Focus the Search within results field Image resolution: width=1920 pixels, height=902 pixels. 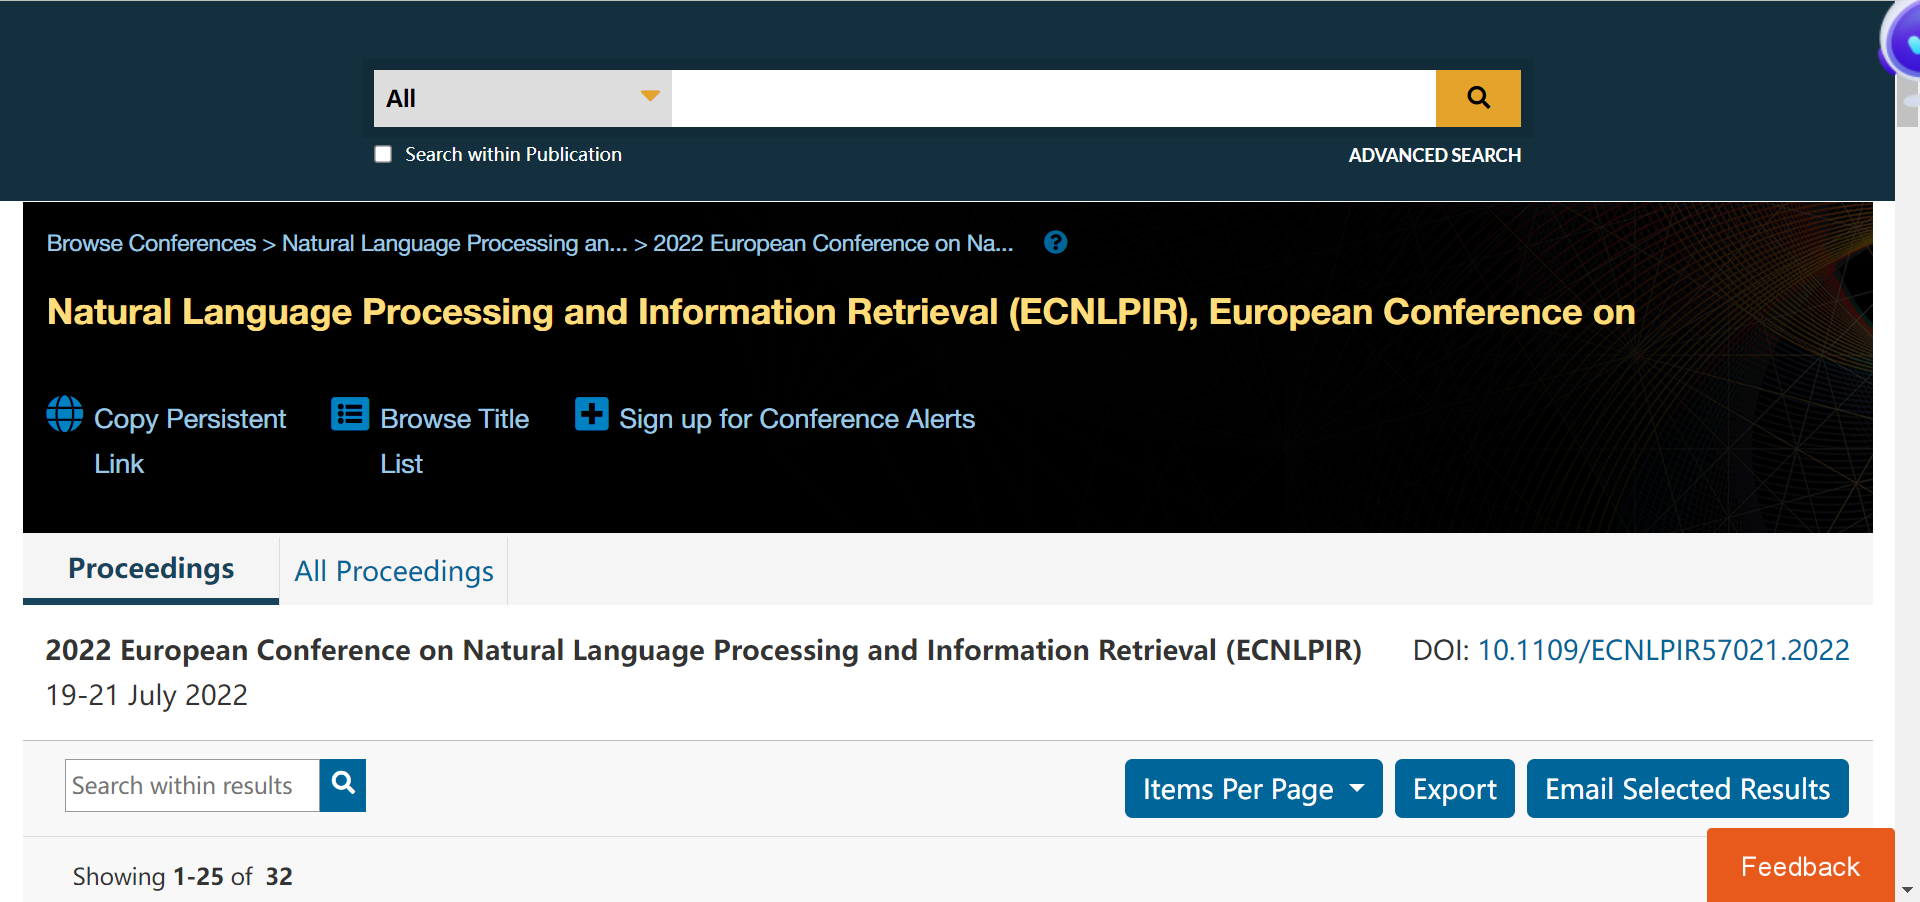pos(192,785)
